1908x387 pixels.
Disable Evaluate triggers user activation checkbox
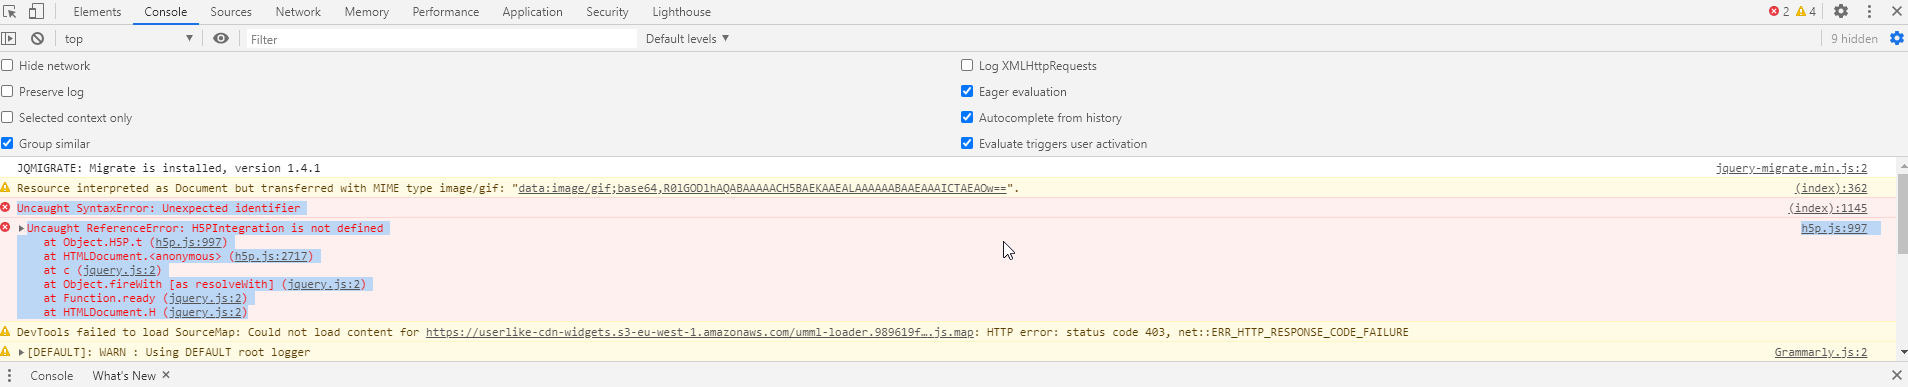click(967, 143)
